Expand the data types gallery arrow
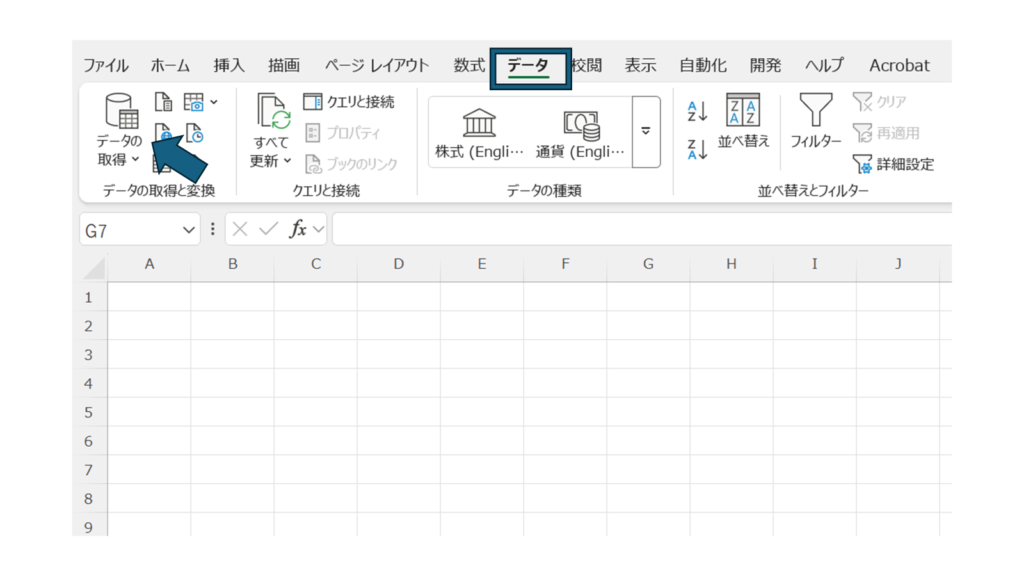 click(x=646, y=132)
